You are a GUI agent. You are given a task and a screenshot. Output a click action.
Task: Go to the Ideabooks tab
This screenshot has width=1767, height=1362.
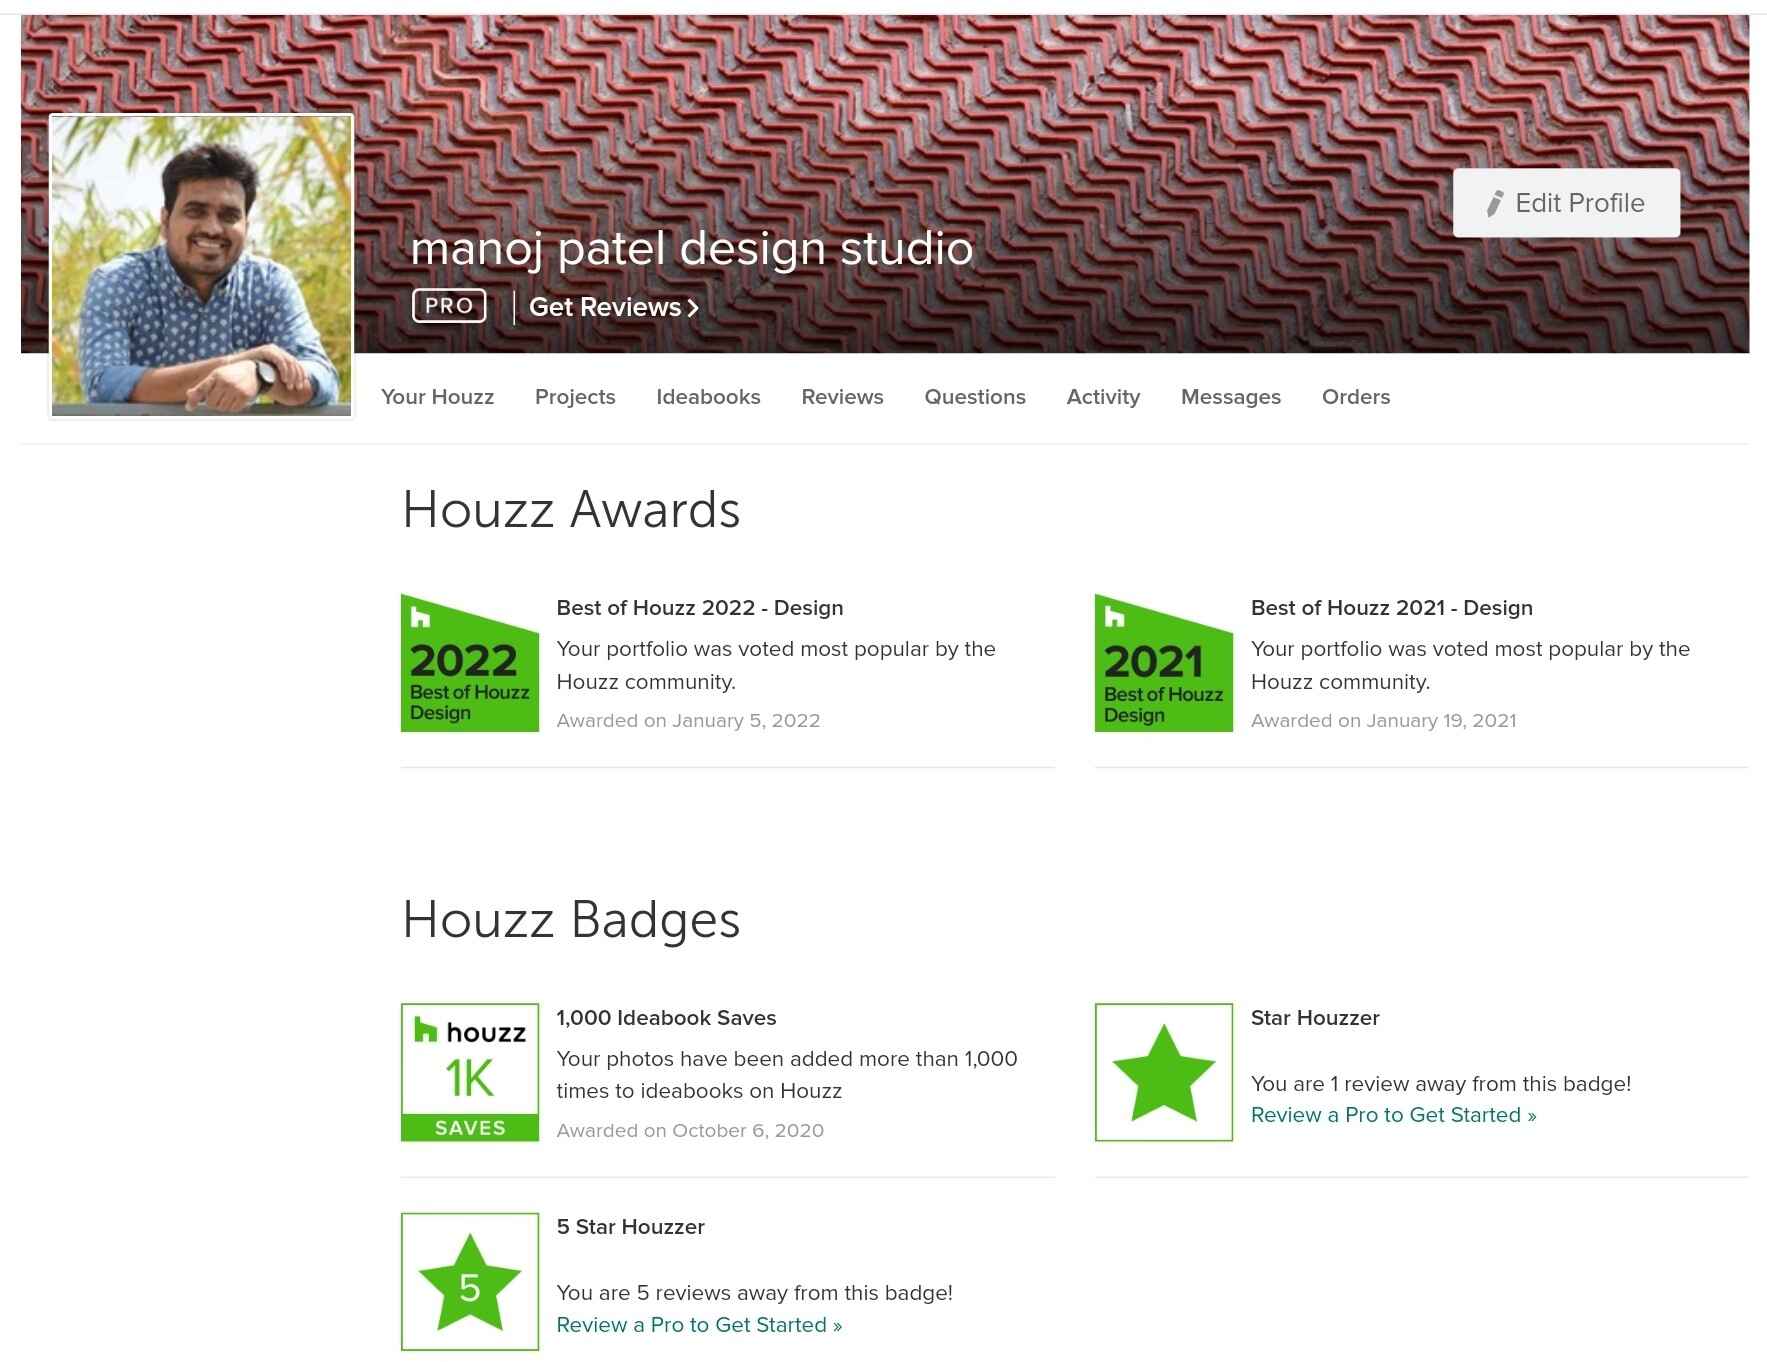click(x=708, y=397)
